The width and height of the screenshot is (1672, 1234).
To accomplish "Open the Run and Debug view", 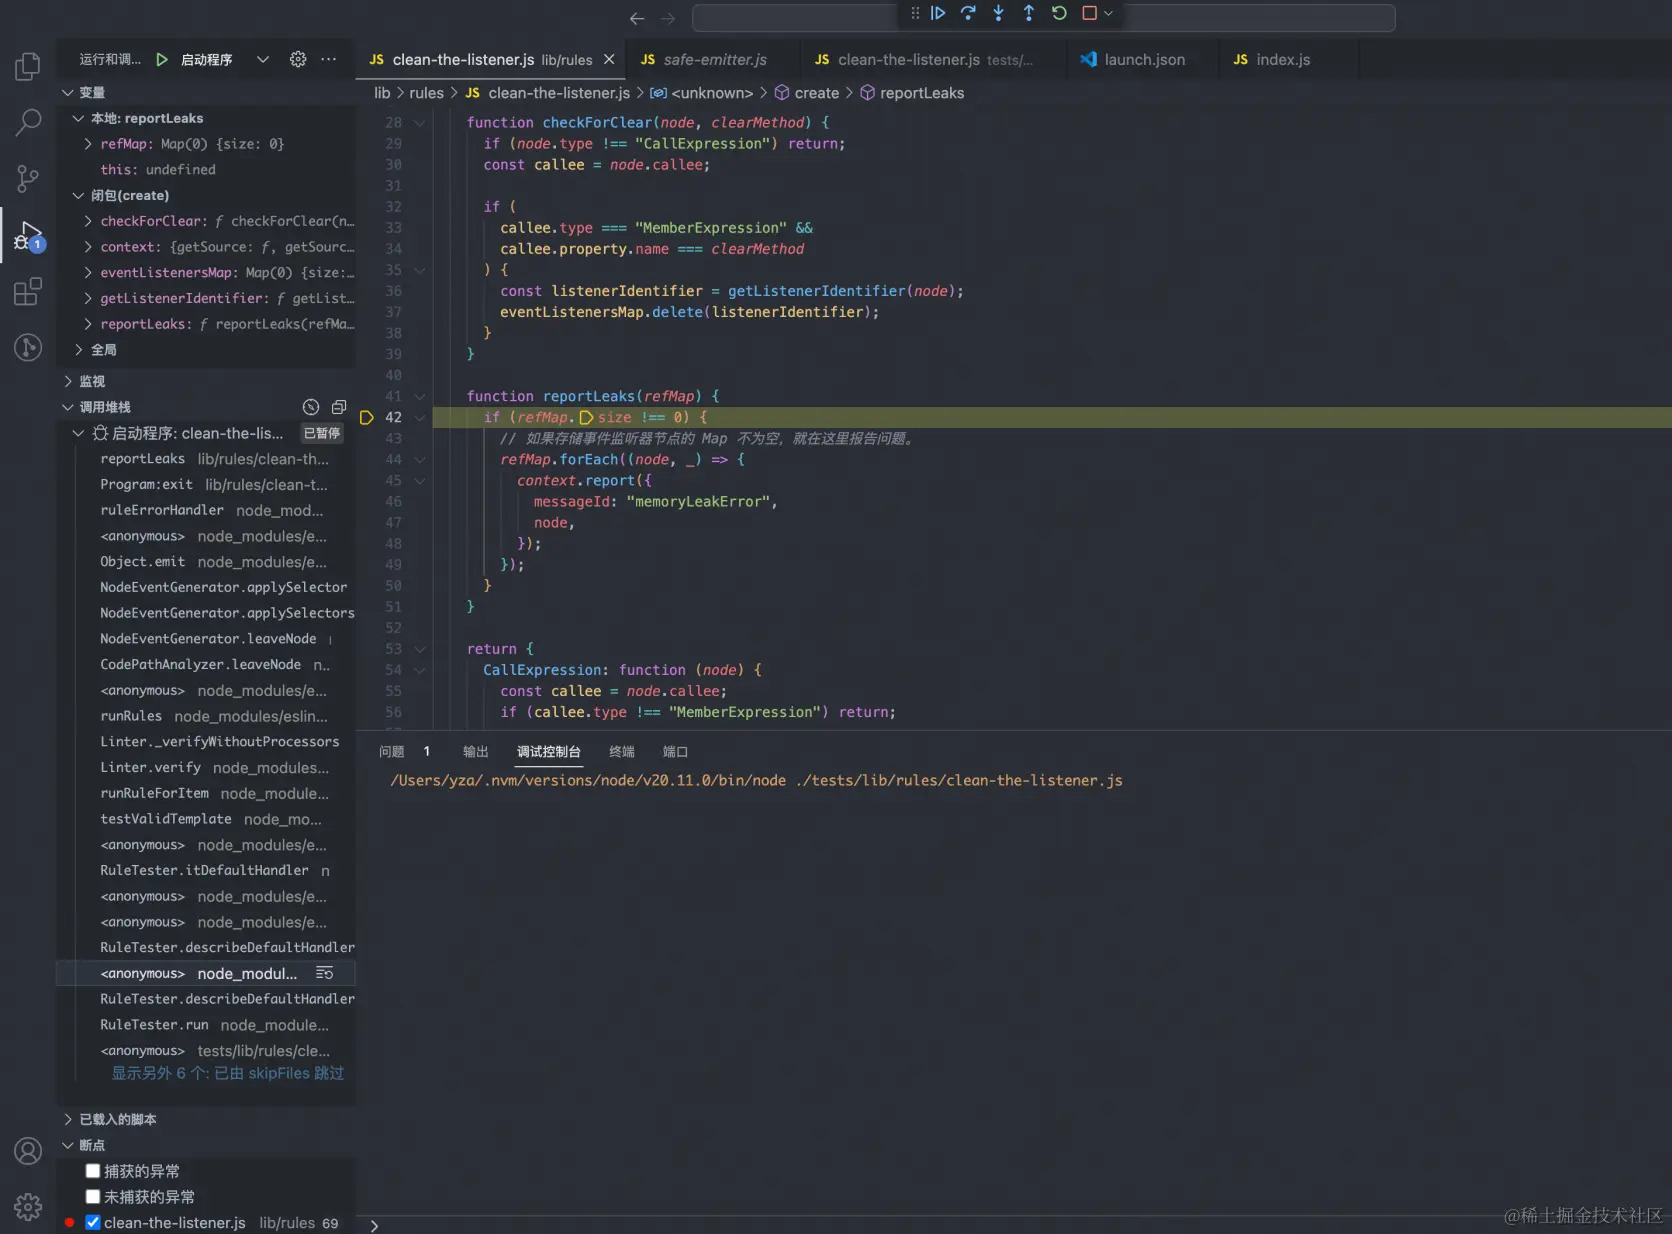I will pos(28,236).
